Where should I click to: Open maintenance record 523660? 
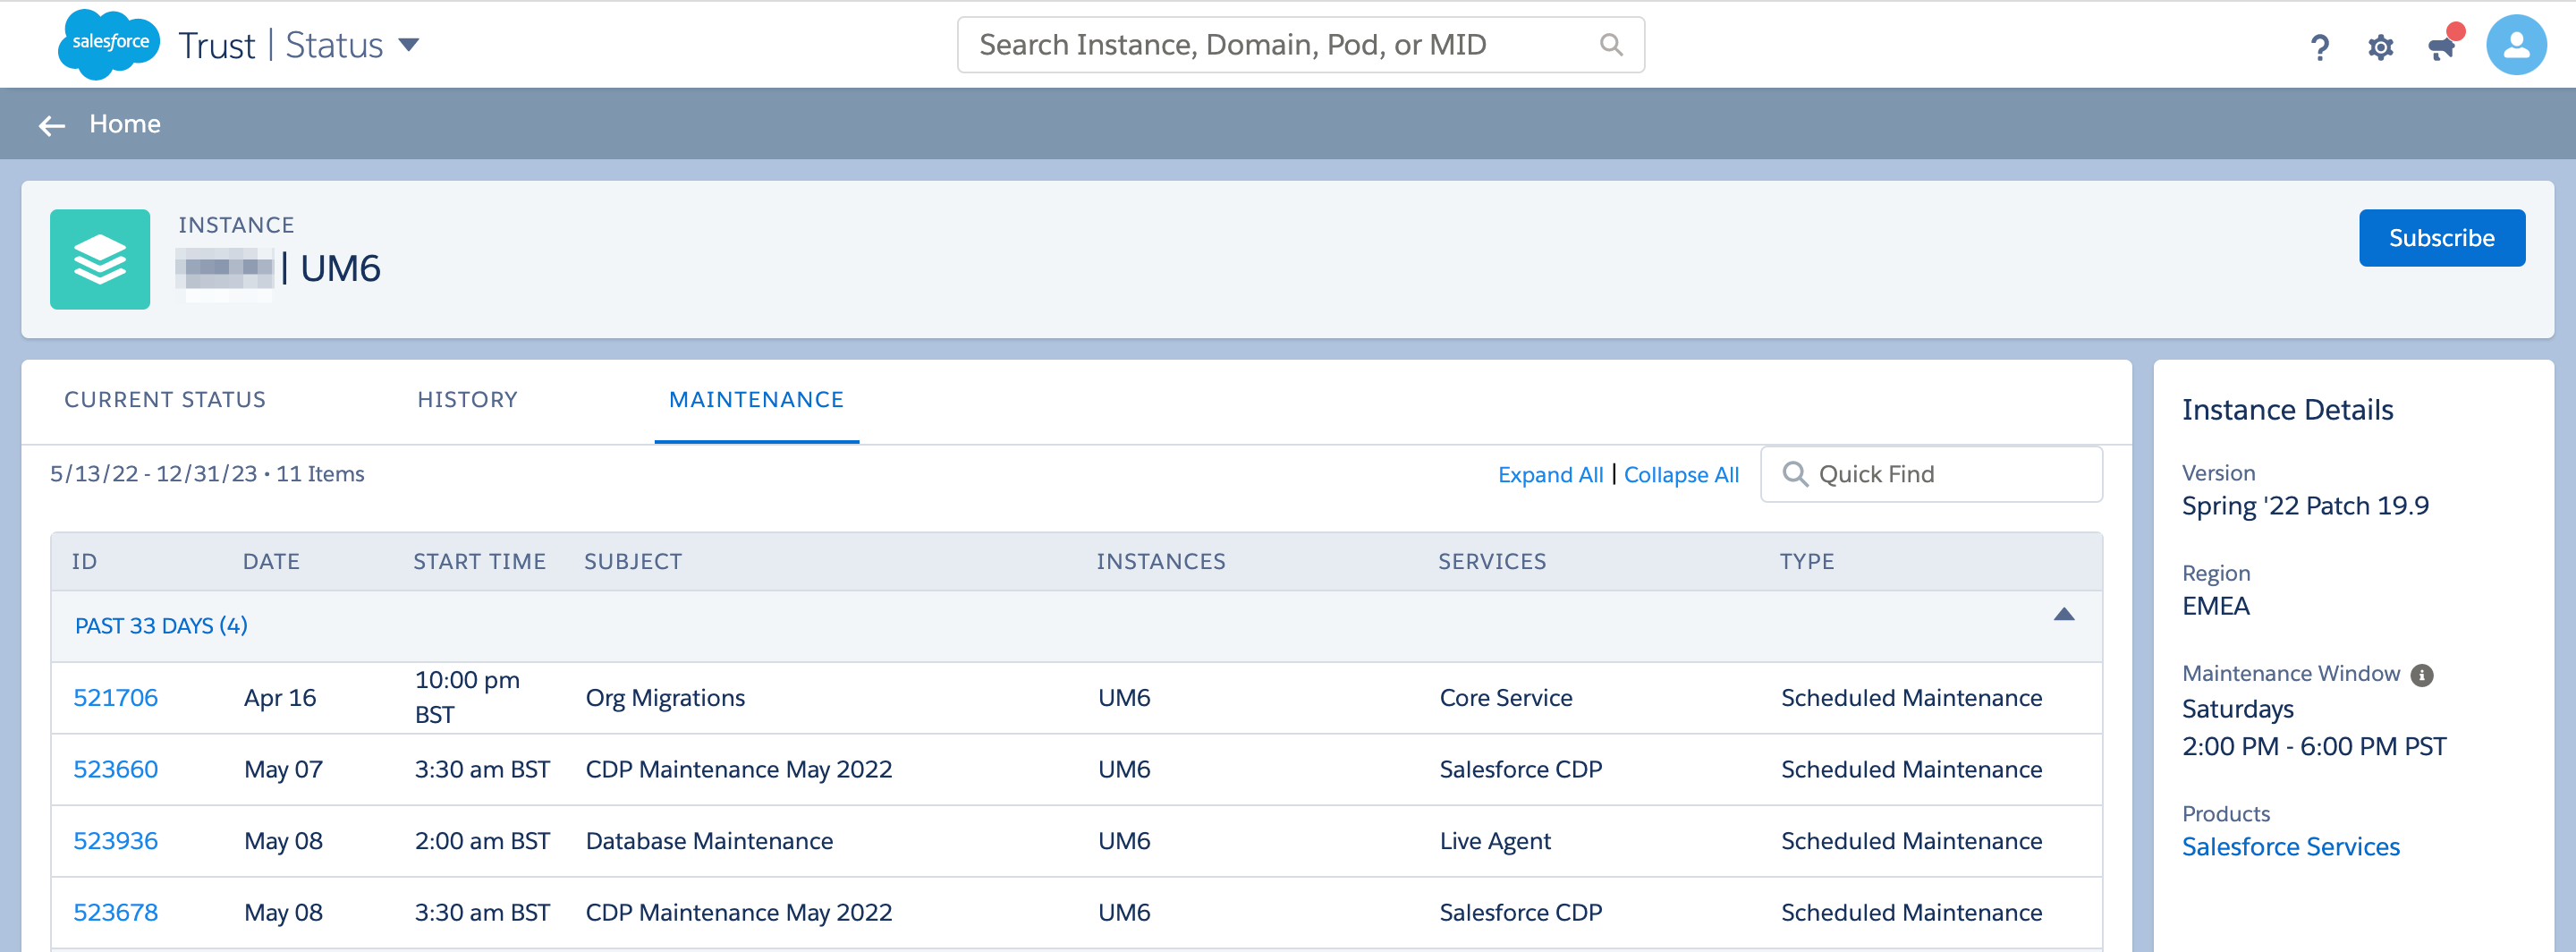point(116,770)
